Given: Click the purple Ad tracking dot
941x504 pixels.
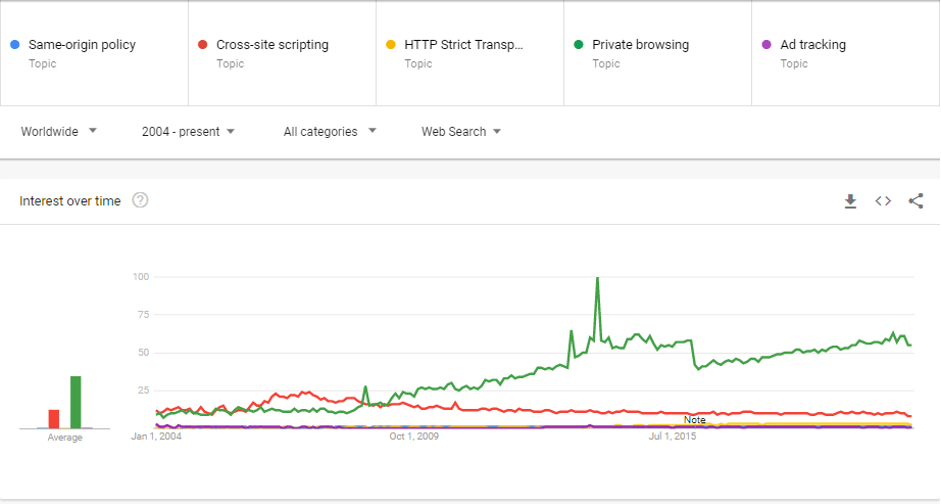Looking at the screenshot, I should 767,45.
